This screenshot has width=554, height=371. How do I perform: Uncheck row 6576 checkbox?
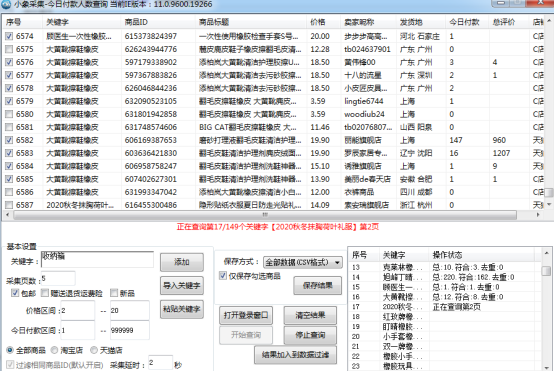9,62
